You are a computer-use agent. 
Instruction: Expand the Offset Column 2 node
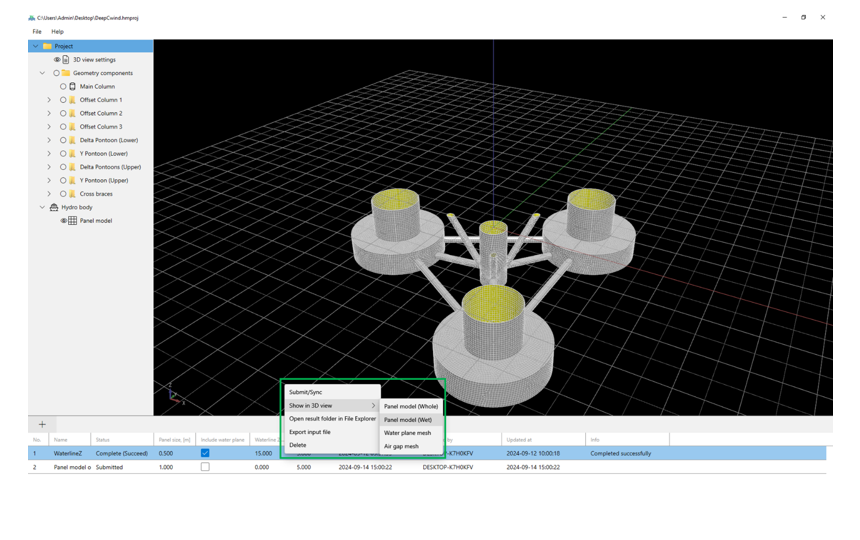click(49, 113)
